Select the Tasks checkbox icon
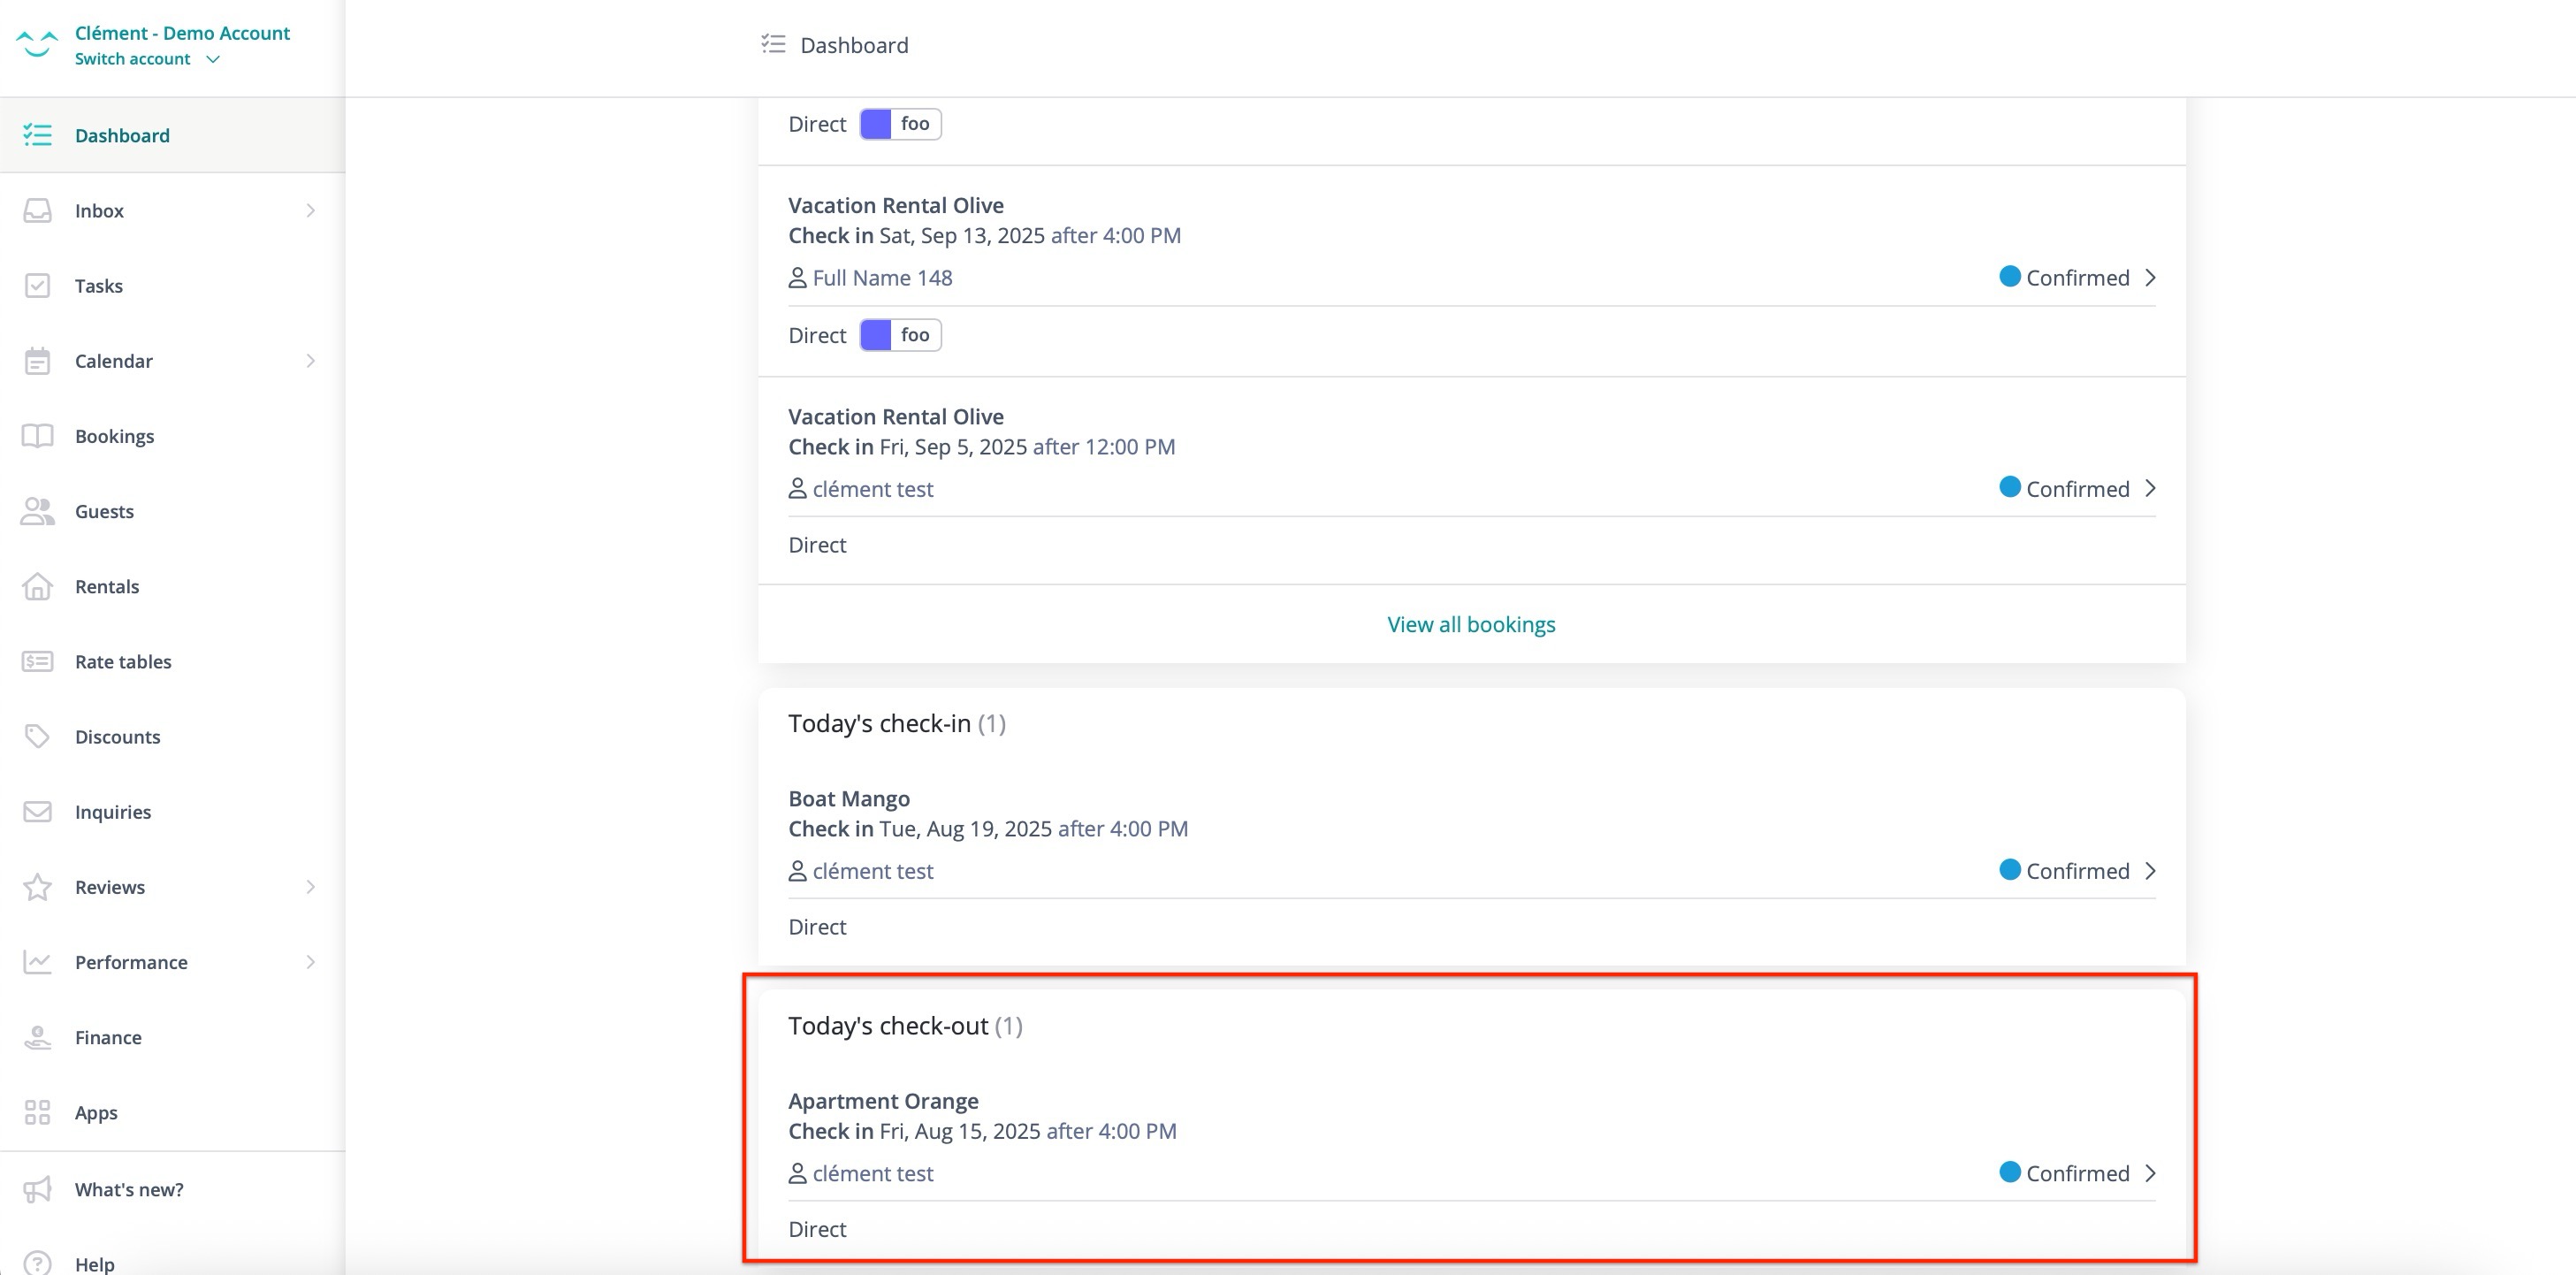The width and height of the screenshot is (2576, 1275). 37,285
